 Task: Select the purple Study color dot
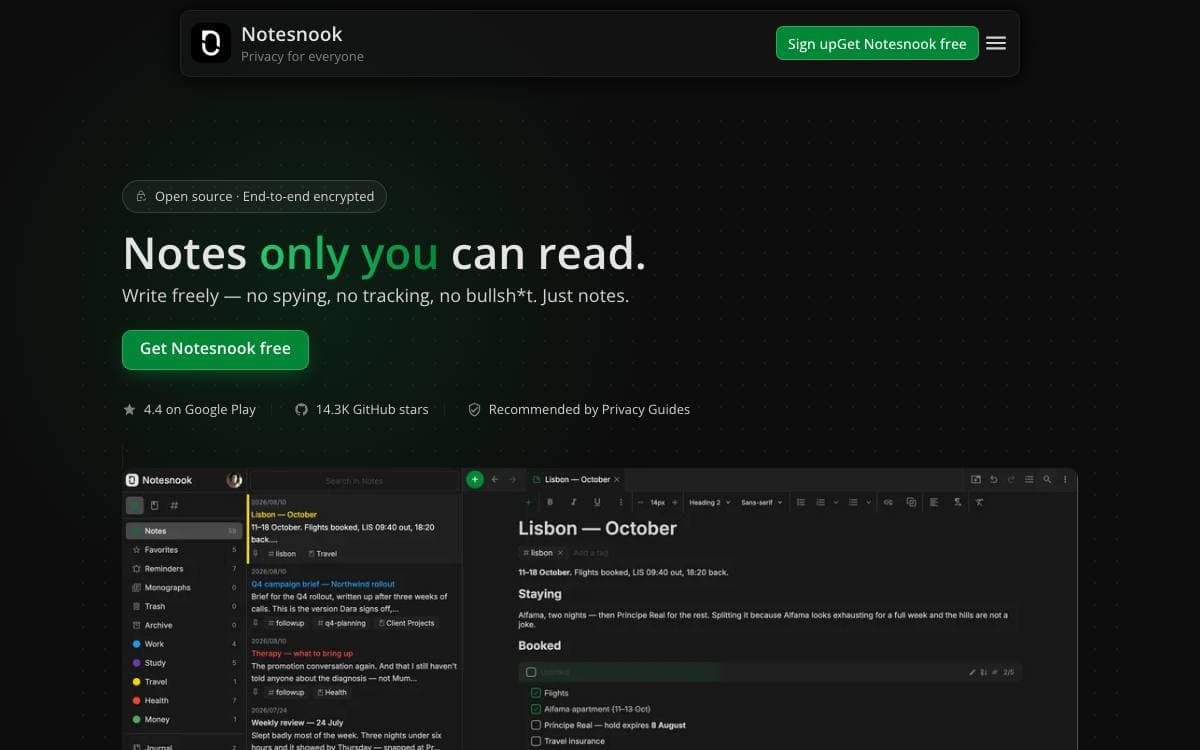point(136,663)
